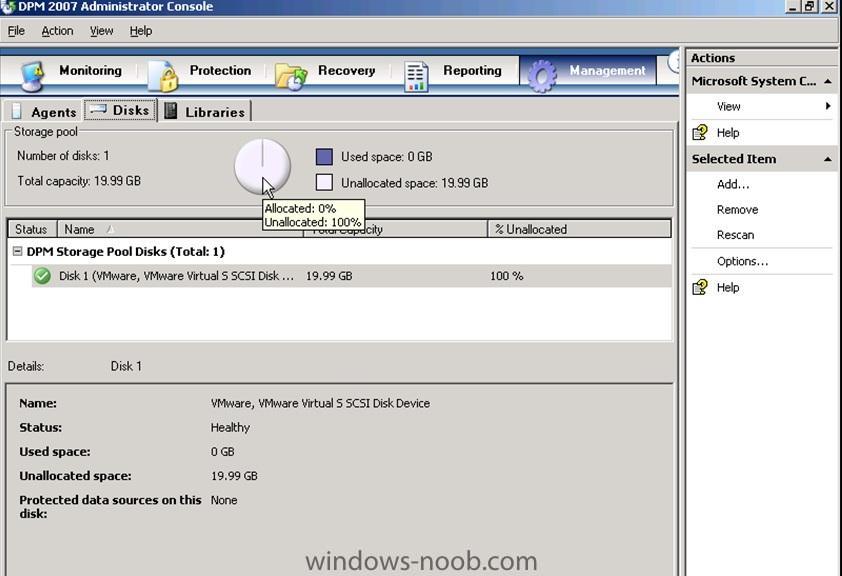Open the View menu in the menu bar
842x576 pixels.
(x=101, y=31)
